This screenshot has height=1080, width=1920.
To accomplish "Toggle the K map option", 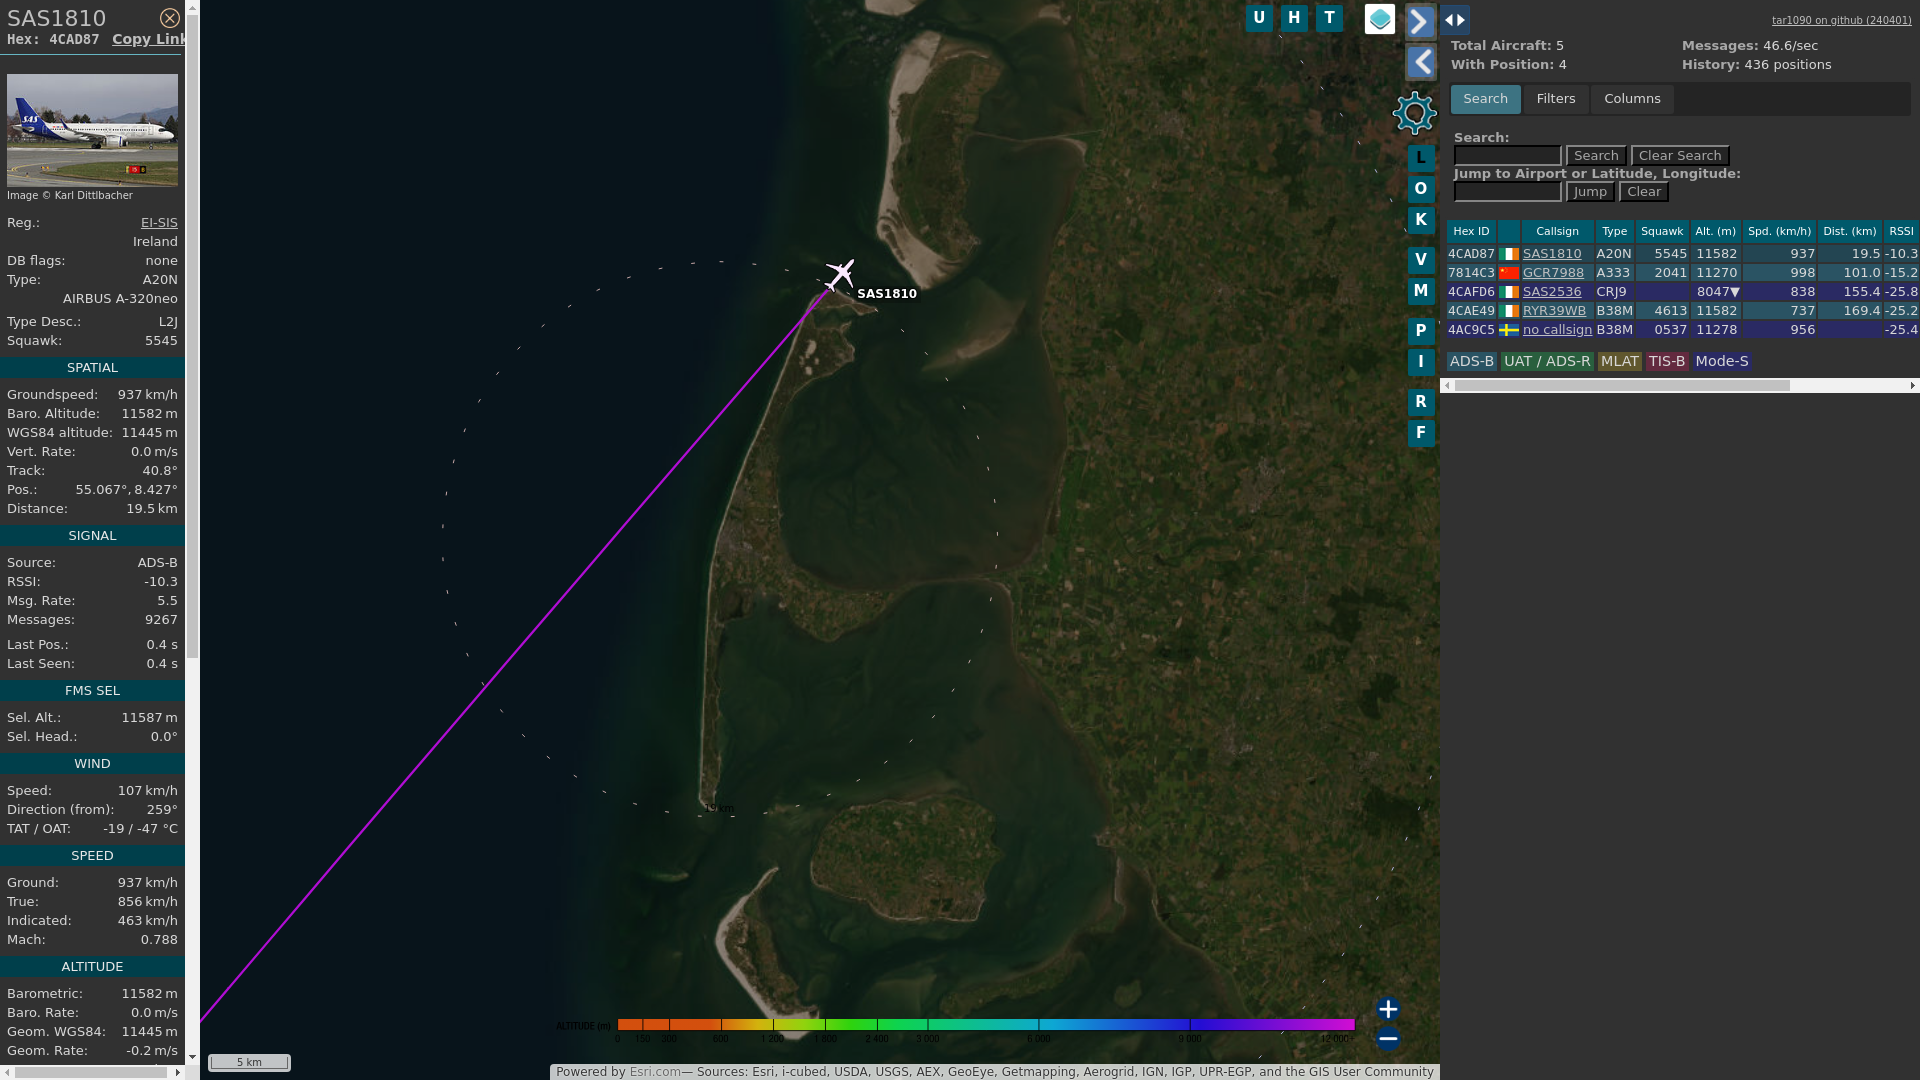I will pos(1421,220).
